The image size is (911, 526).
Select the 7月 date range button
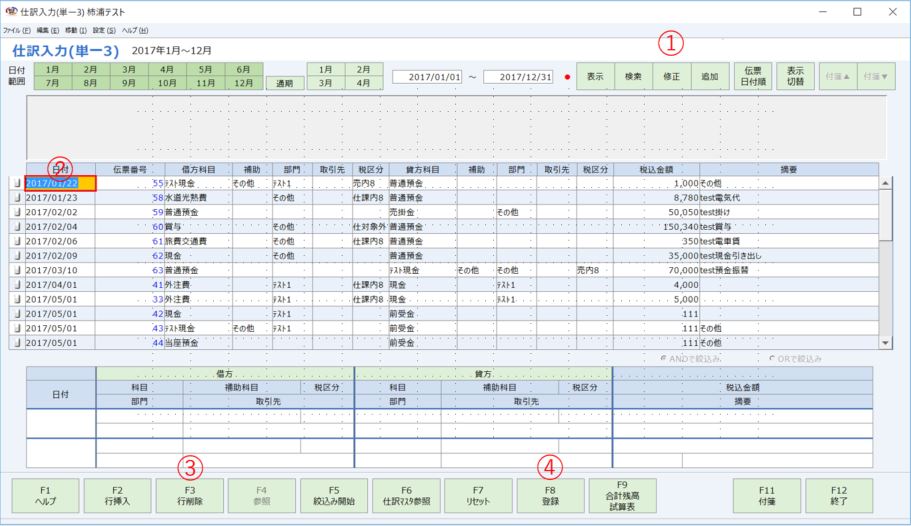(52, 83)
